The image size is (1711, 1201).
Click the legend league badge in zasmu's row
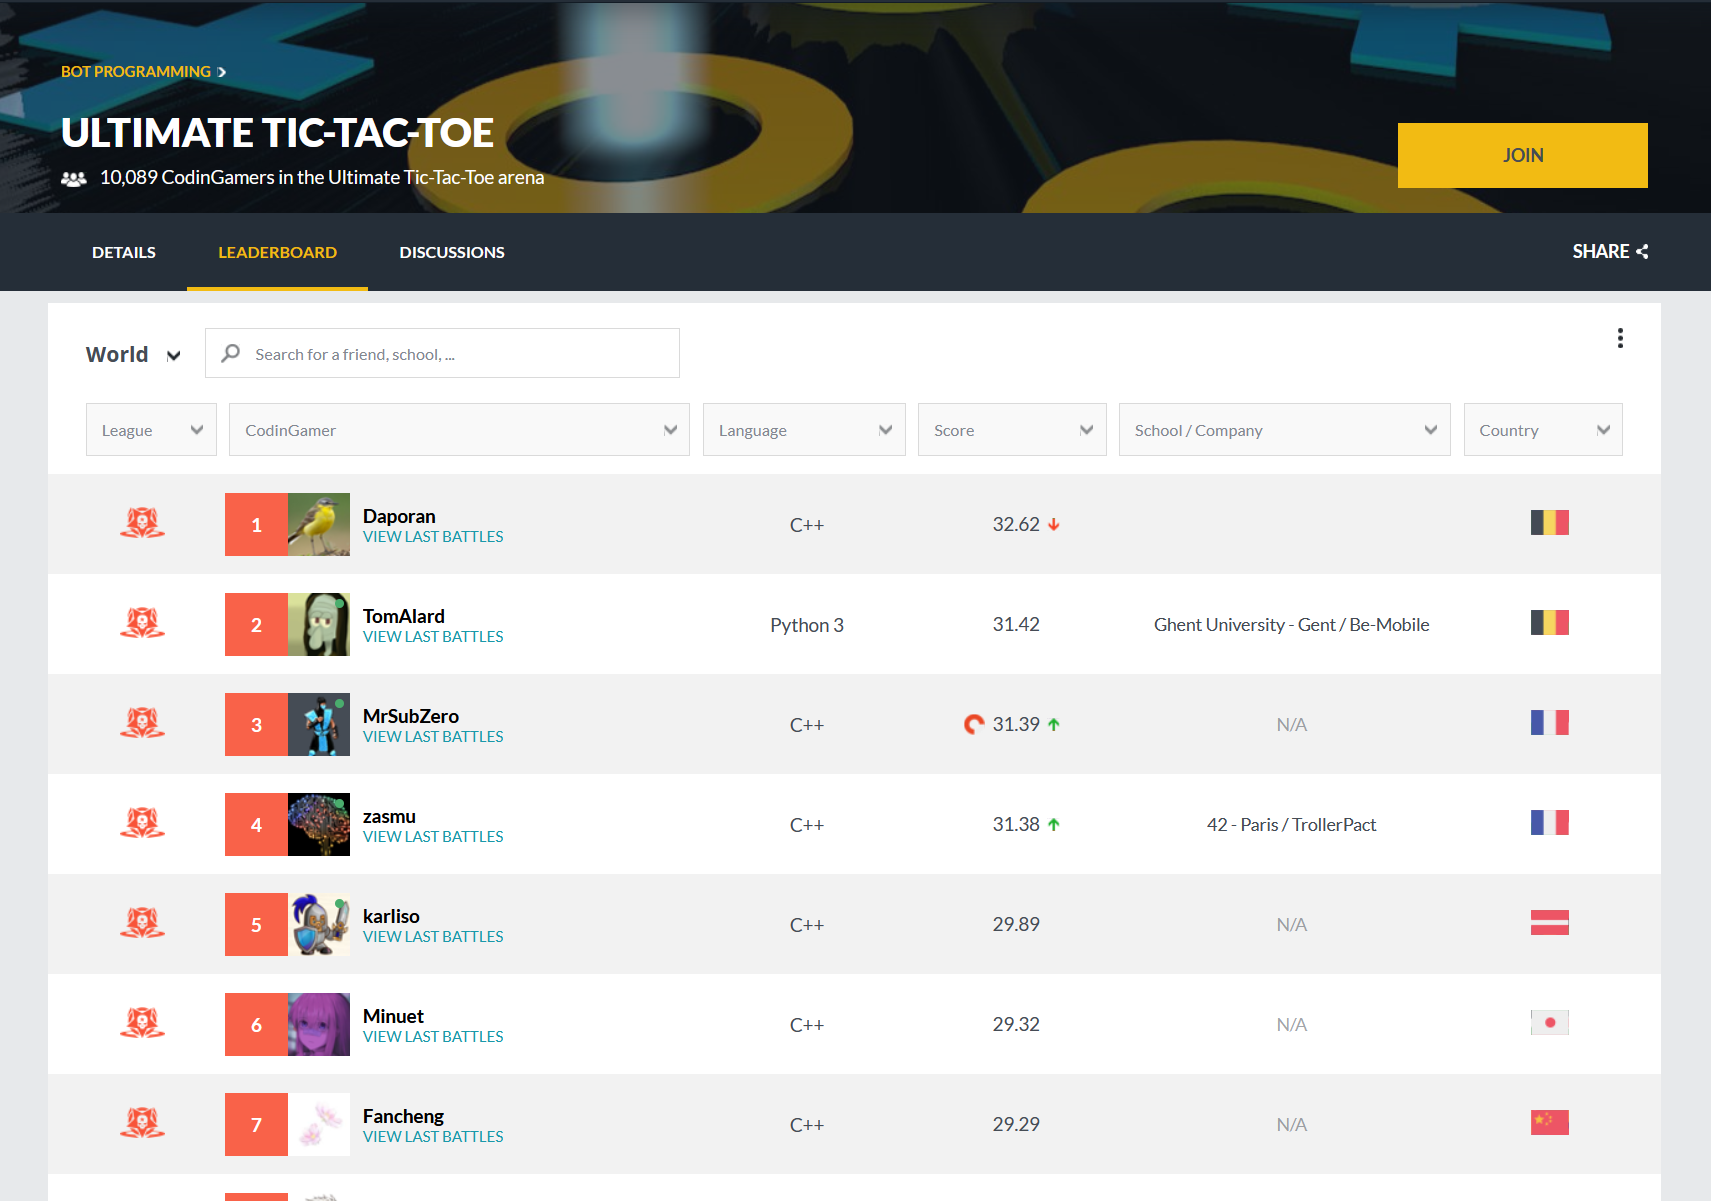143,823
